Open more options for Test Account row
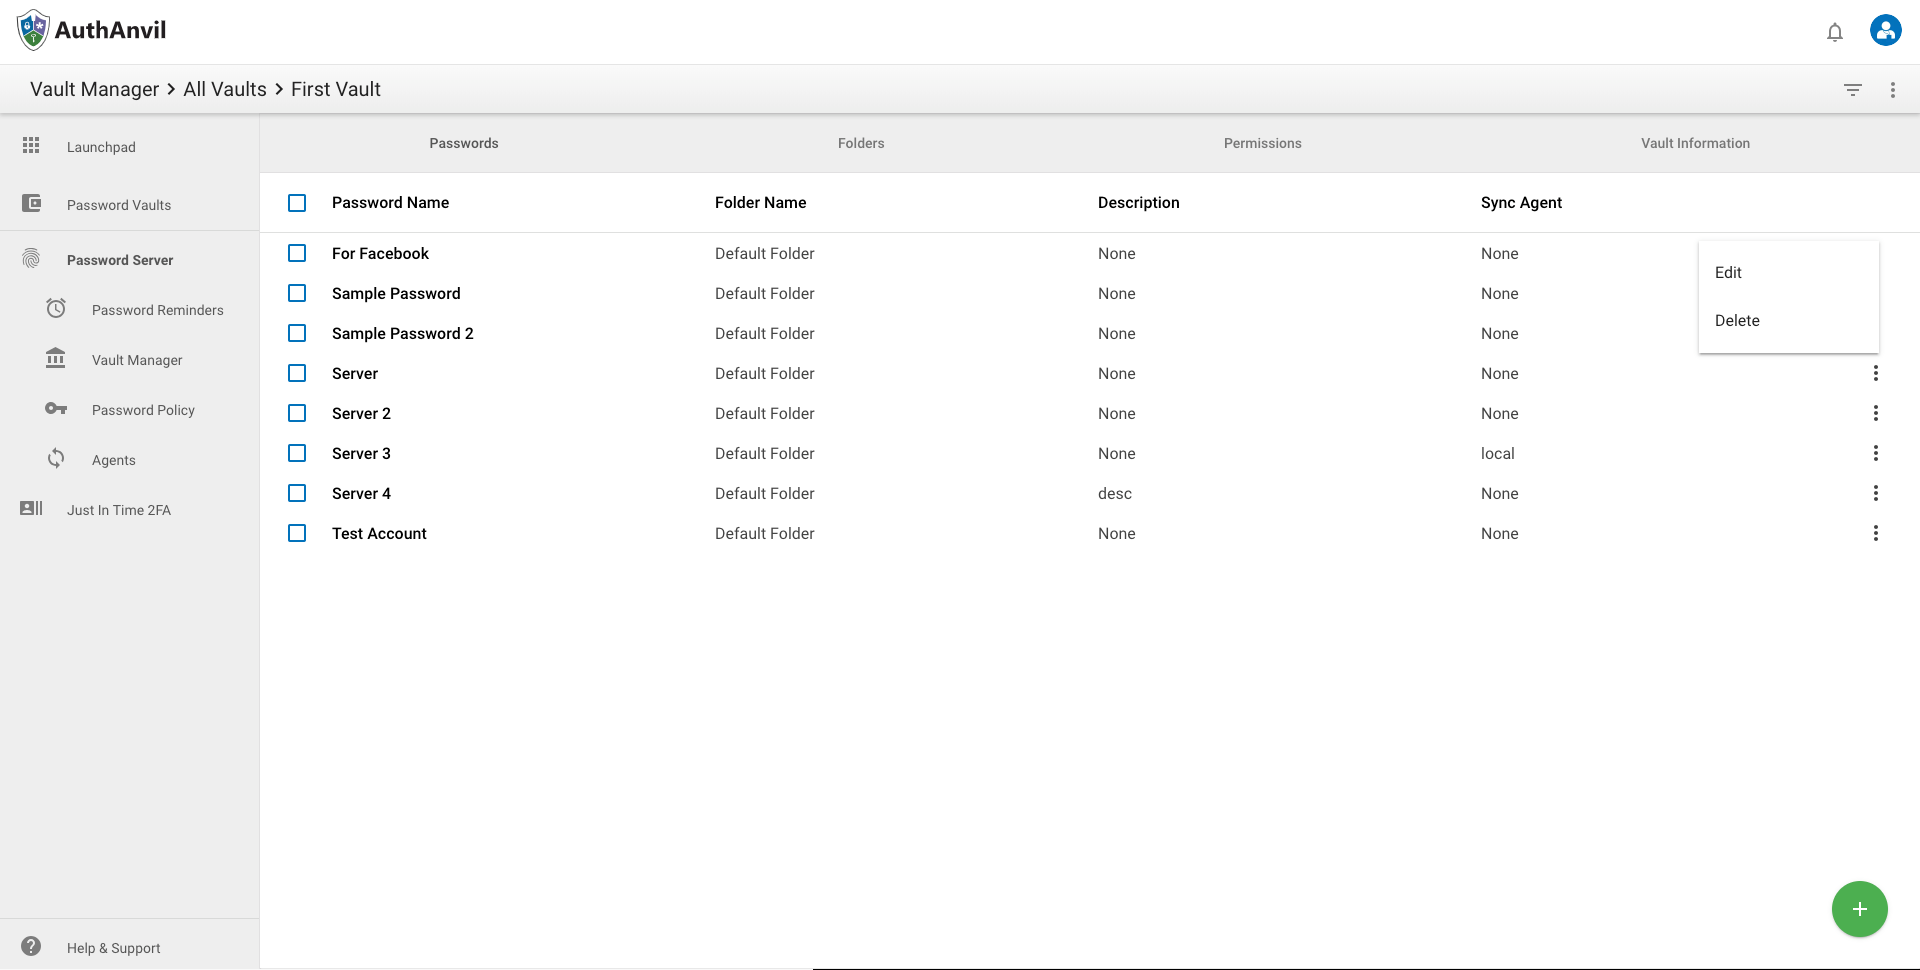 [1876, 533]
